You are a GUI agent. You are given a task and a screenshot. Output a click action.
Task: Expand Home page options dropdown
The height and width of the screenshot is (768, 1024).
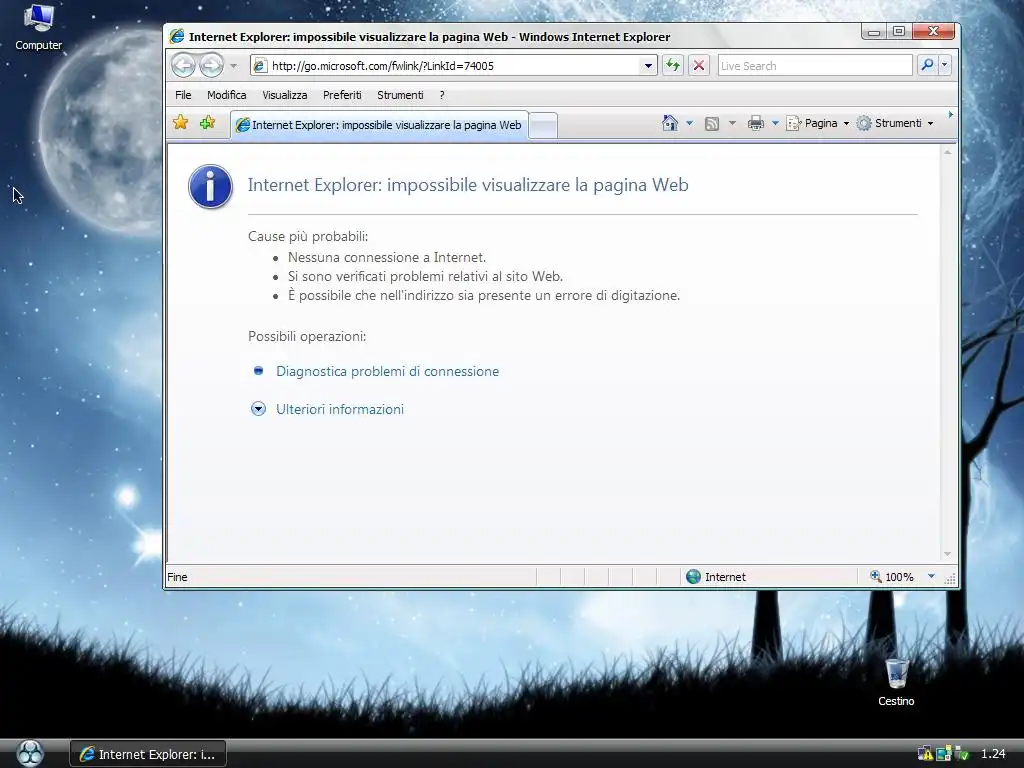tap(689, 123)
